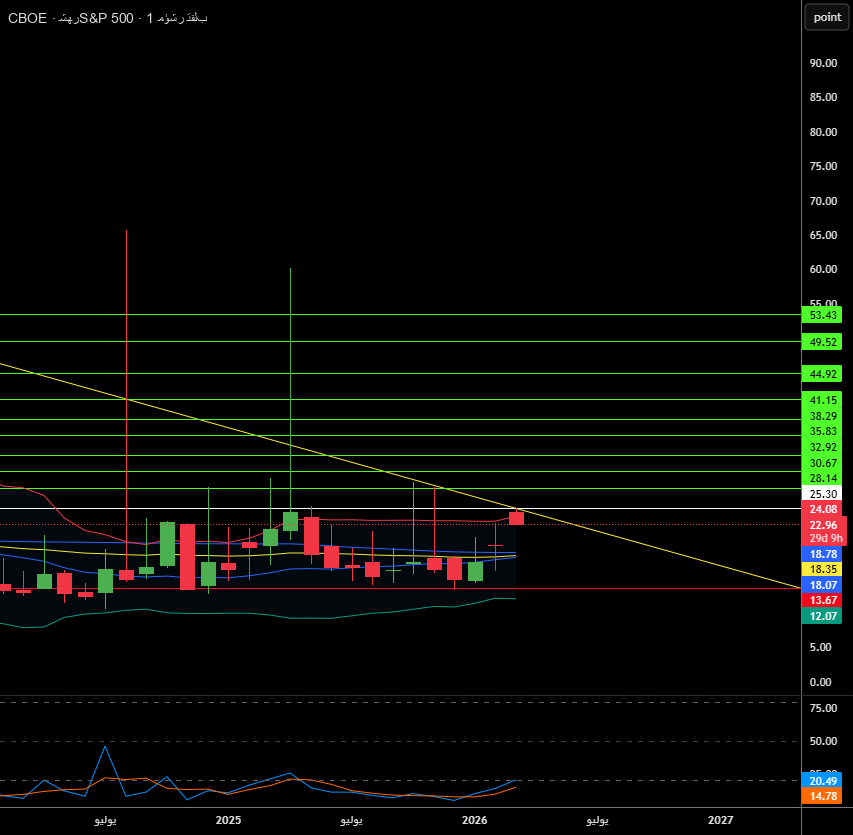Image resolution: width=853 pixels, height=835 pixels.
Task: Click the 2025 label on time axis
Action: pyautogui.click(x=228, y=820)
